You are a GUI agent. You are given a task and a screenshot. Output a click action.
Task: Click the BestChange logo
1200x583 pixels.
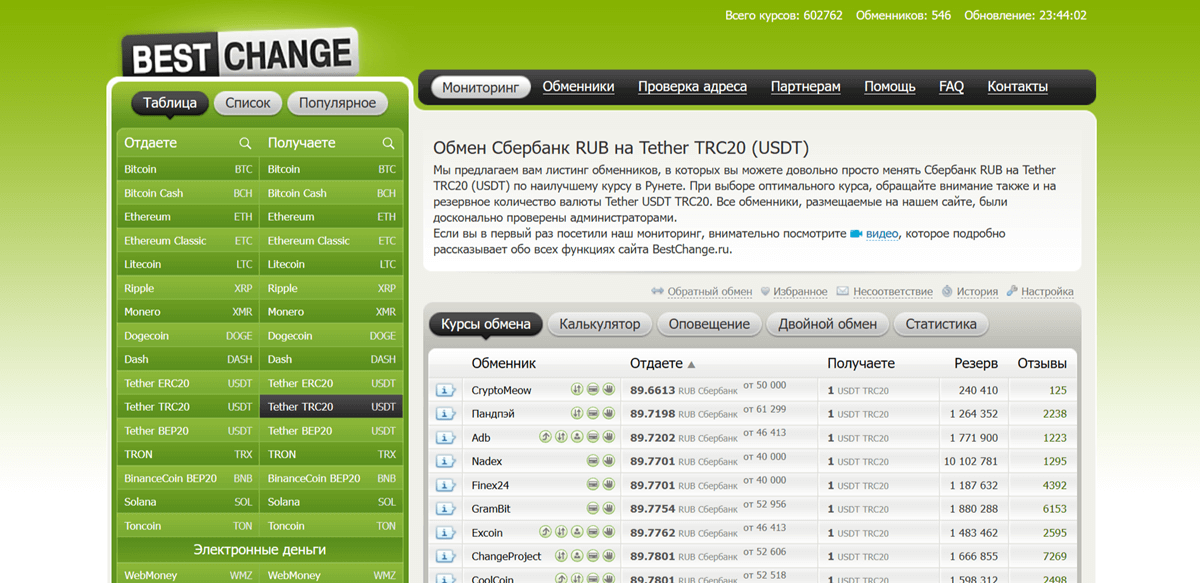click(239, 54)
